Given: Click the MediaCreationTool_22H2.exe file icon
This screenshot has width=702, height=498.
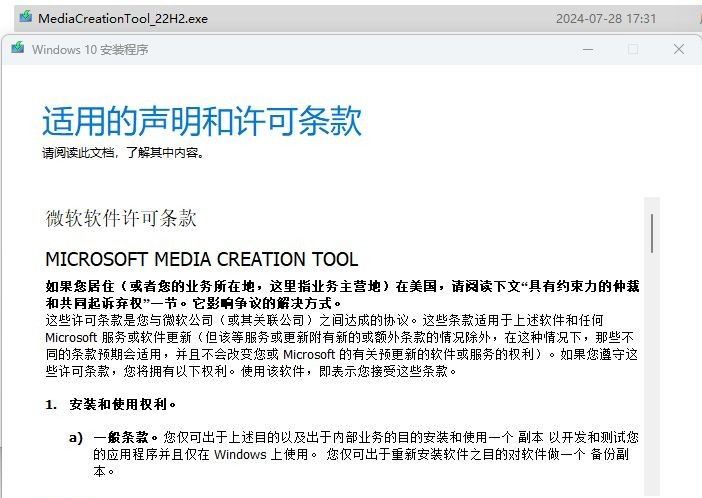Looking at the screenshot, I should [26, 17].
